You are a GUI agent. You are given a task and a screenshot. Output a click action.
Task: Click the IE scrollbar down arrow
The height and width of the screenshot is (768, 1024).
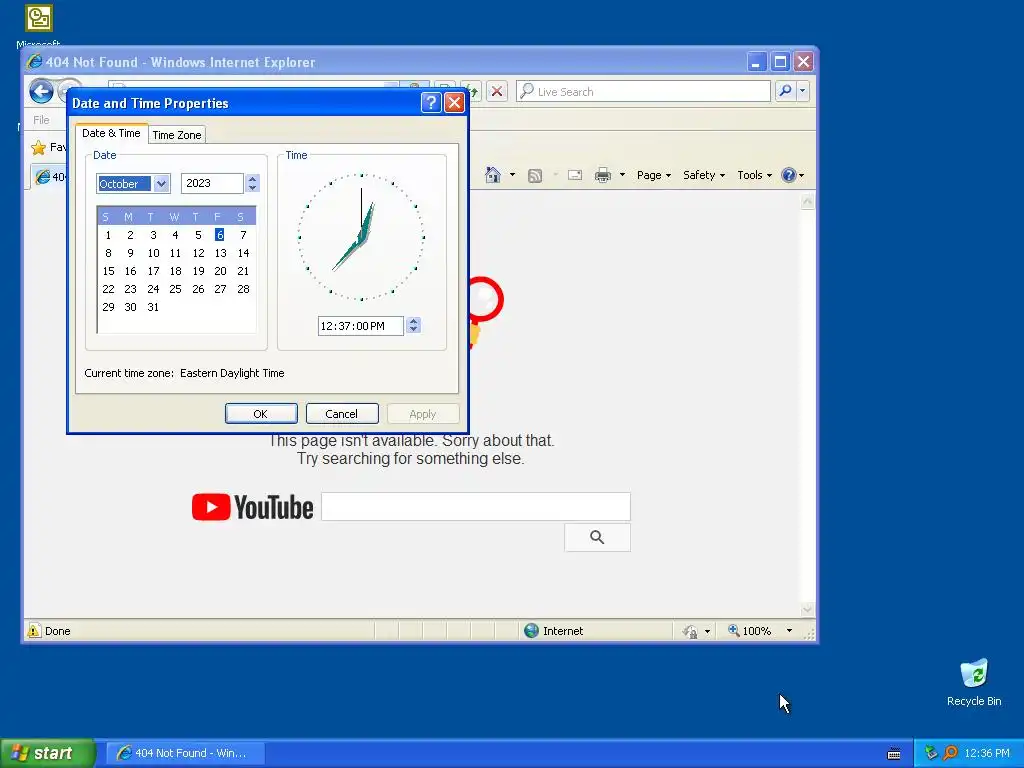(808, 609)
